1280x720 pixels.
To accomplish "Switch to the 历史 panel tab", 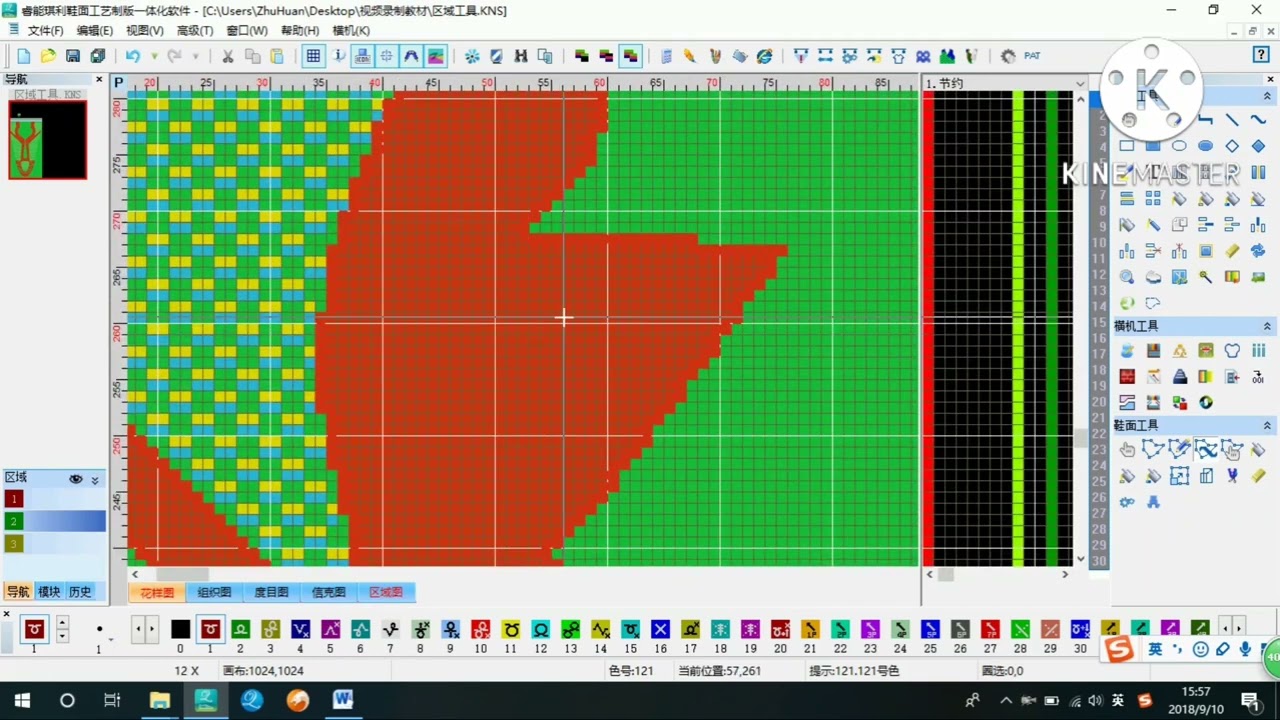I will [80, 592].
